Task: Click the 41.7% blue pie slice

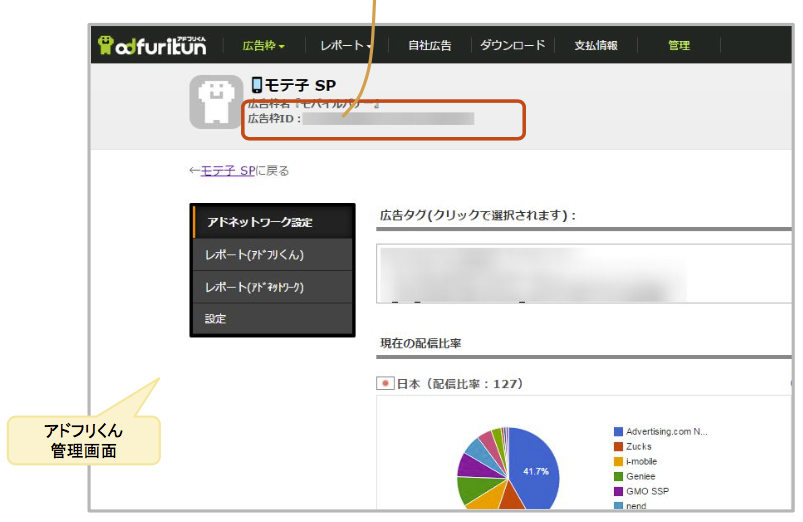Action: [x=535, y=469]
